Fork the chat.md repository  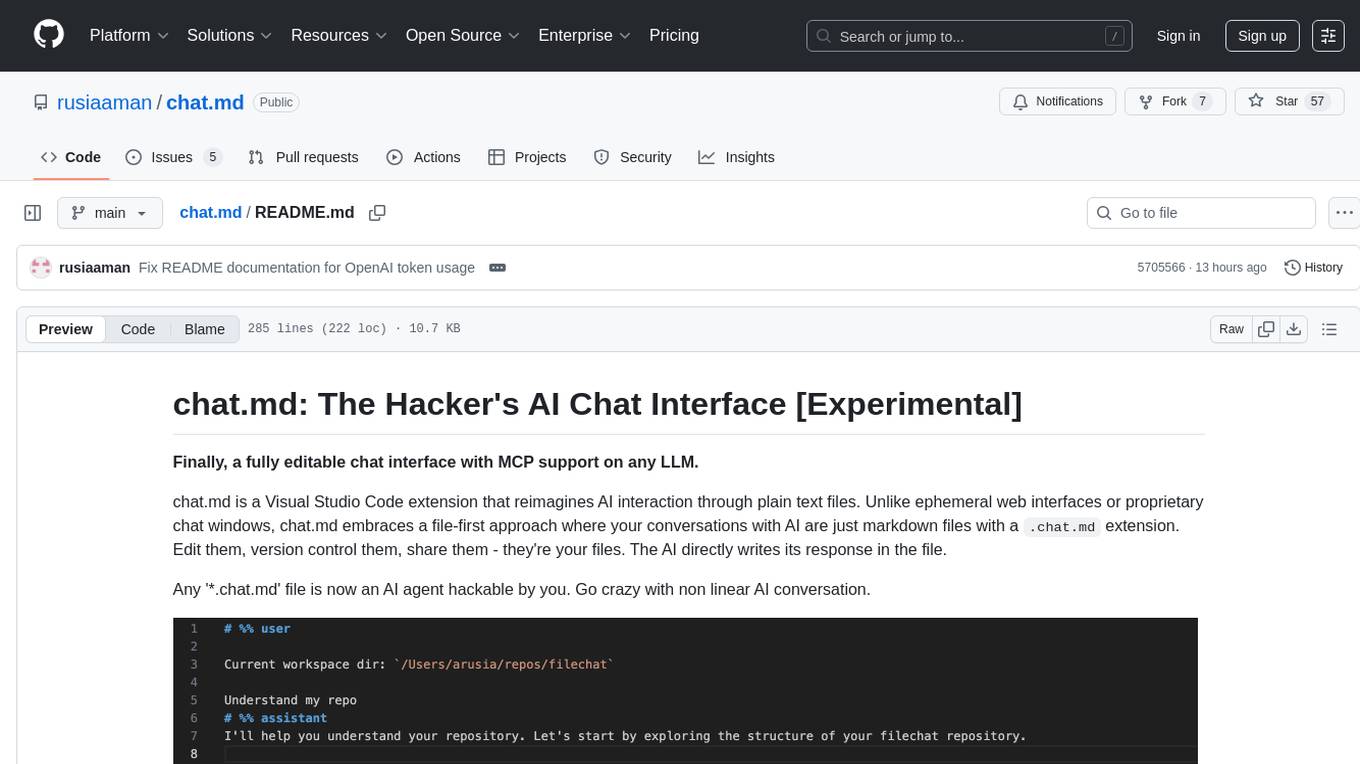1176,102
